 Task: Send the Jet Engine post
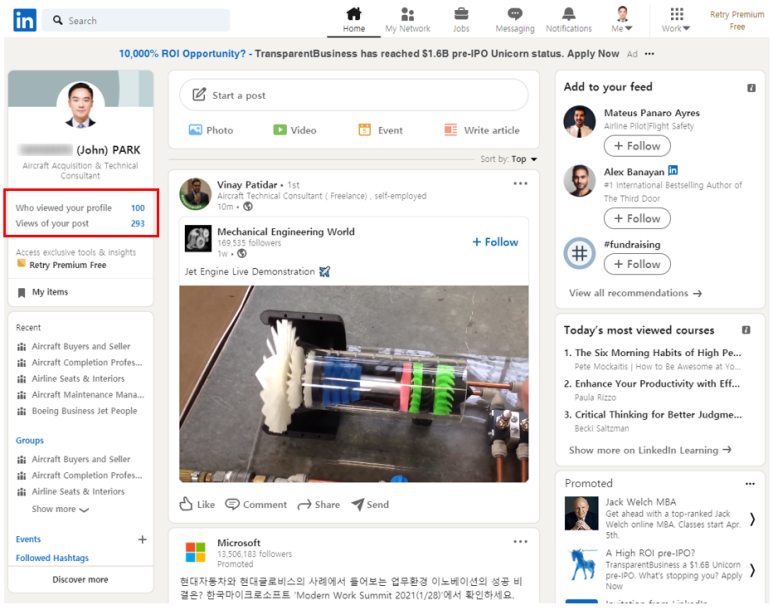tap(370, 504)
